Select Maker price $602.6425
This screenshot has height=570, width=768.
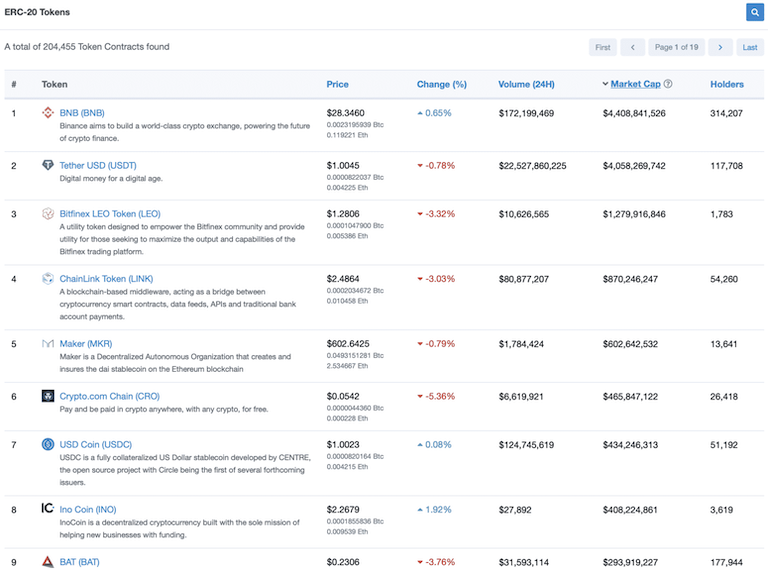pos(348,344)
